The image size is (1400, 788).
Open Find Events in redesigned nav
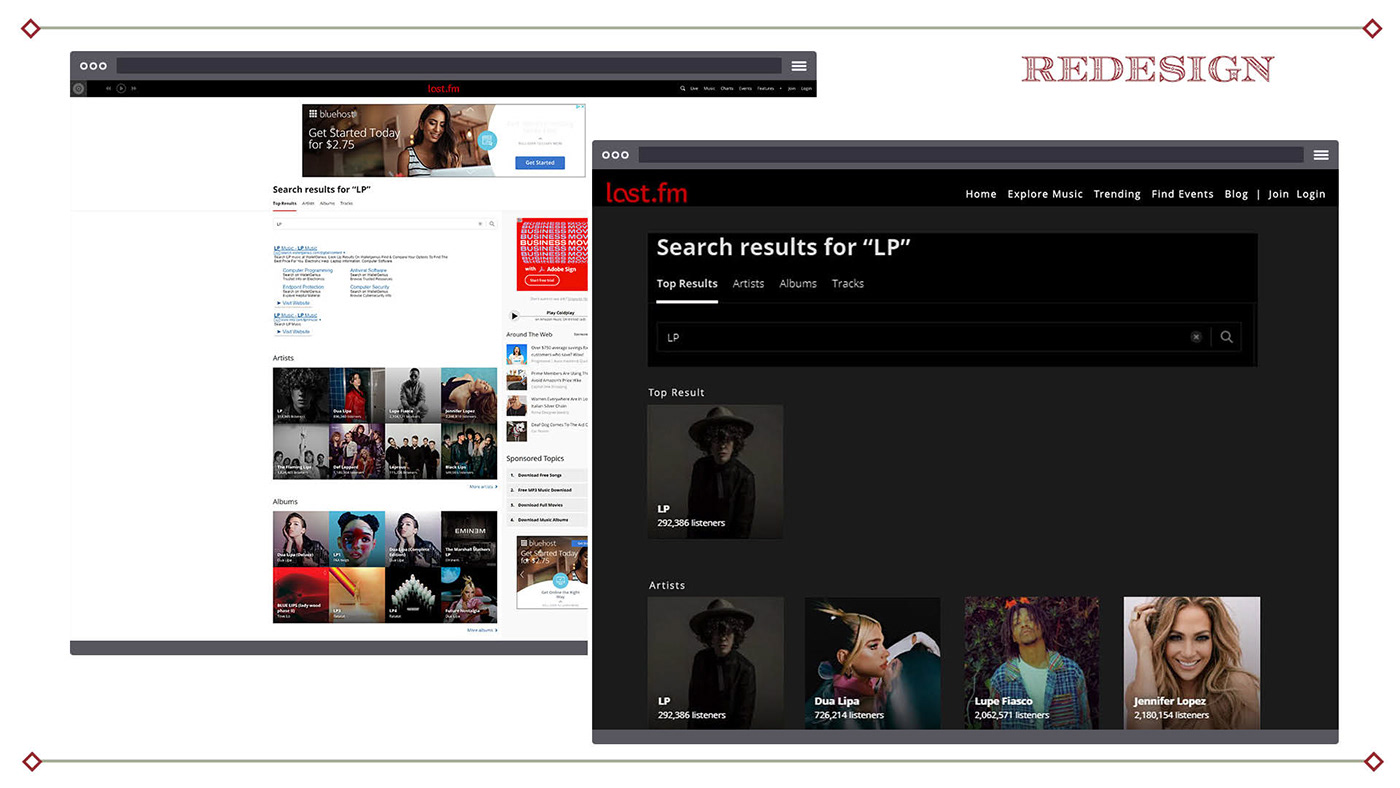1182,194
